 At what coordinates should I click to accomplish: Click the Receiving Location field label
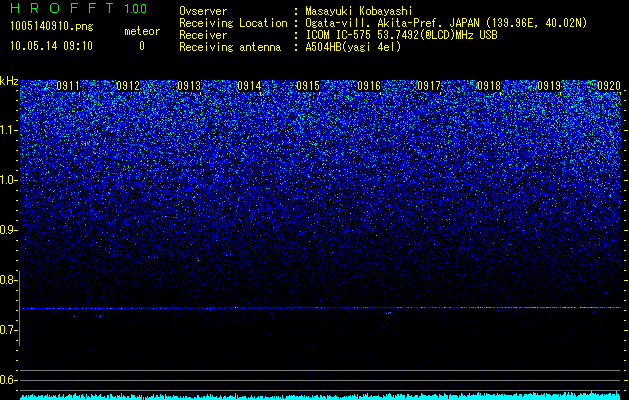tap(233, 23)
